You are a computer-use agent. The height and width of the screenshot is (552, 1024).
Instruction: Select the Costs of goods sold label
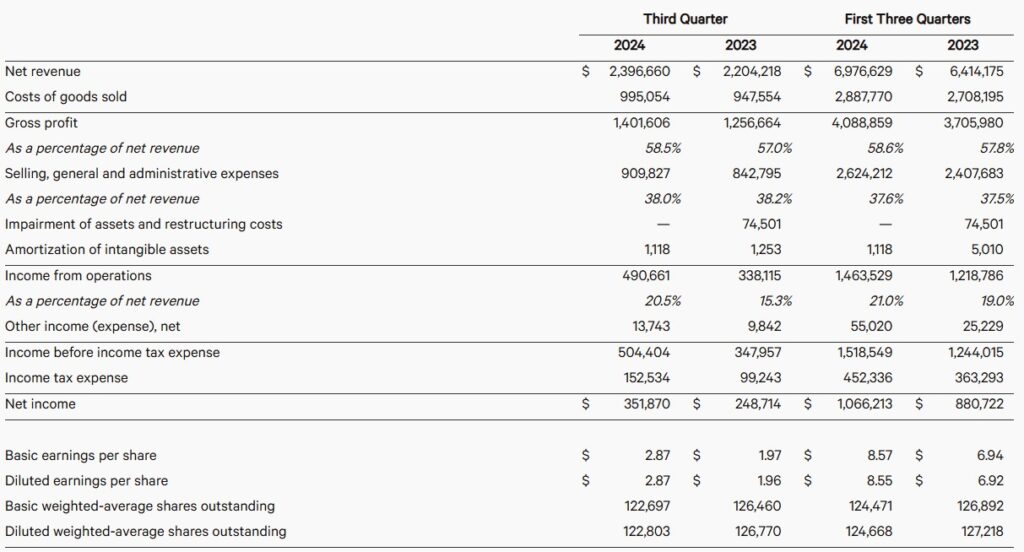point(66,97)
